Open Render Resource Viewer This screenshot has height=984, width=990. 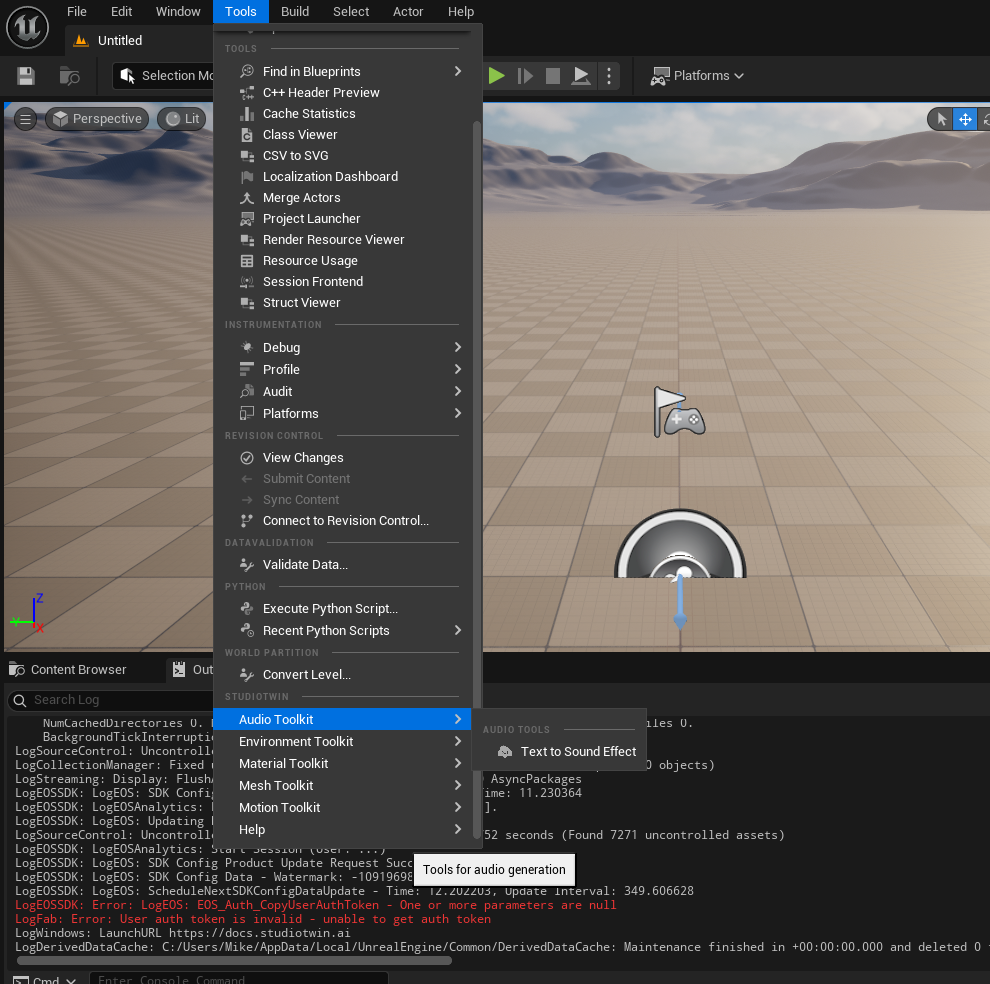(x=343, y=239)
